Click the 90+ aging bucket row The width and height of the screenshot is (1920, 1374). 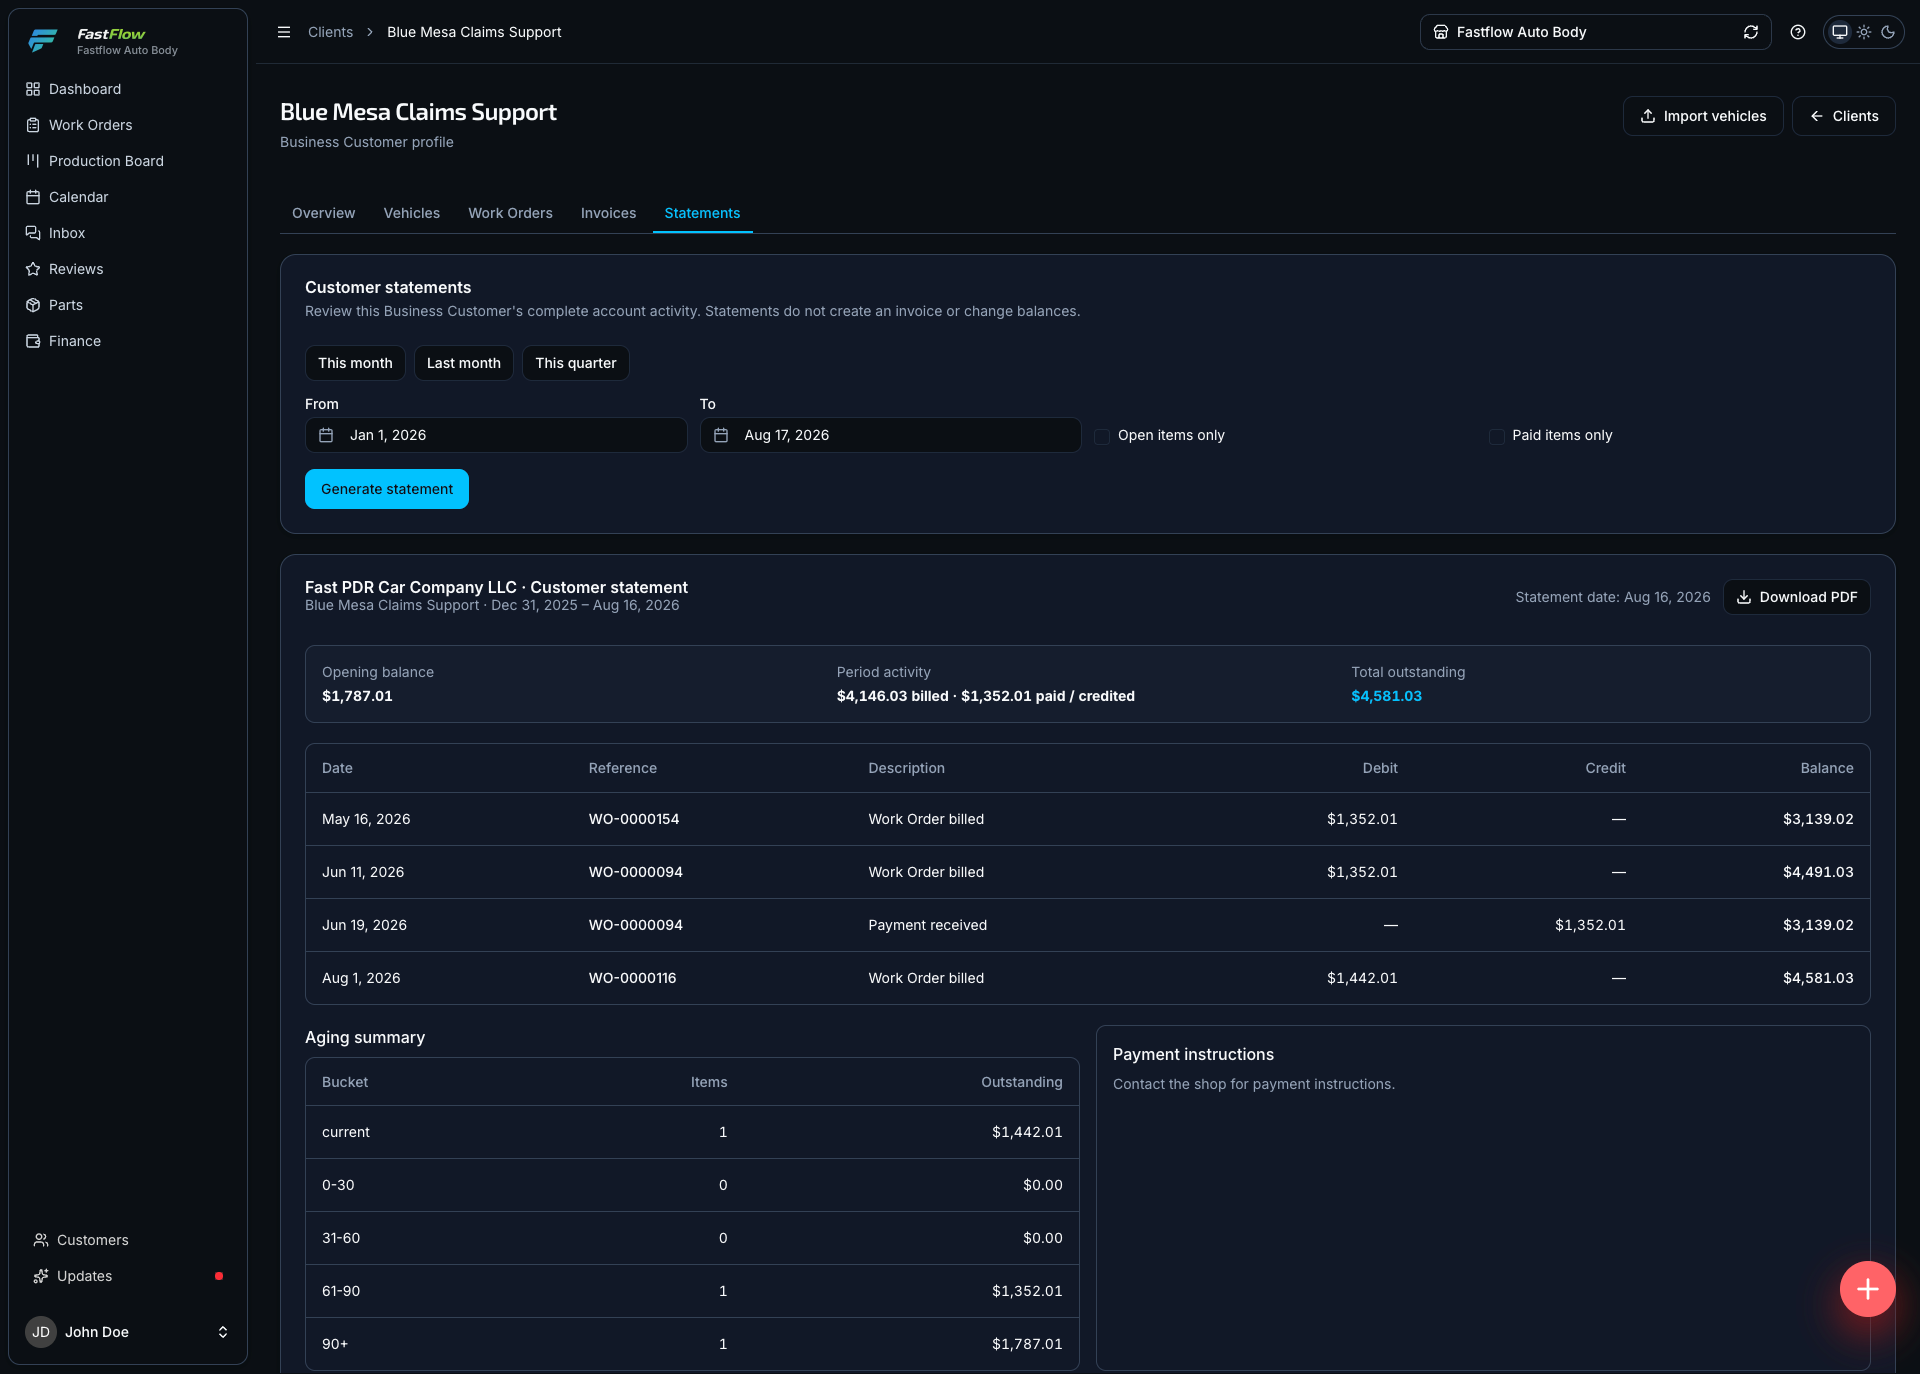pos(692,1344)
